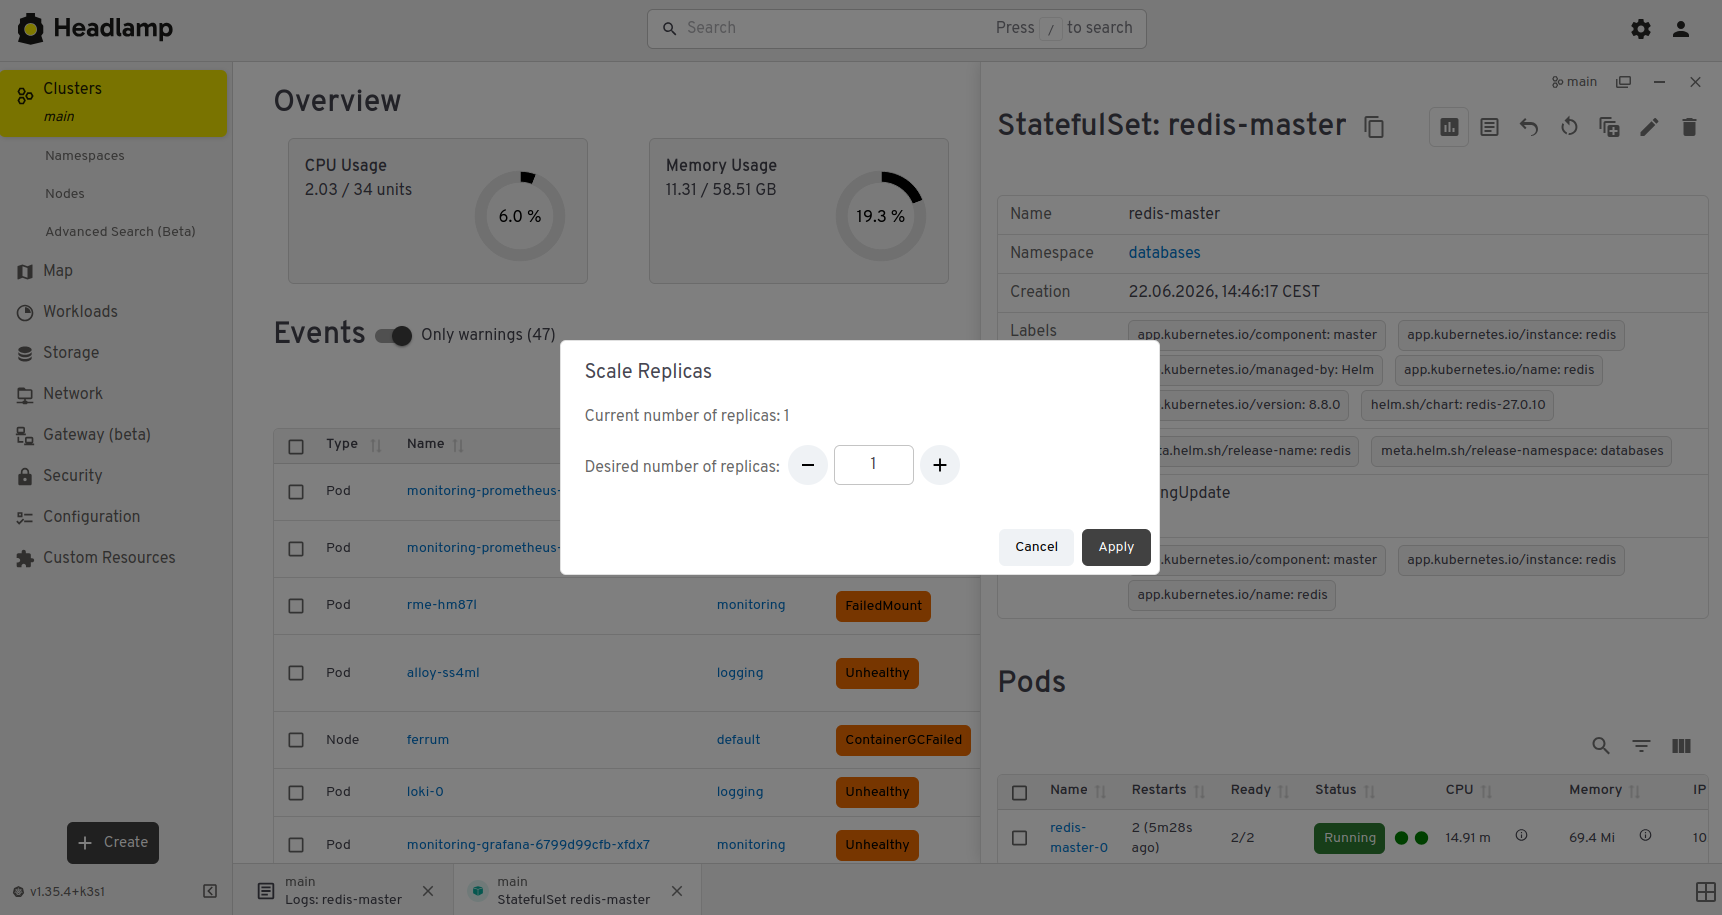
Task: Toggle the Only warnings switch
Action: pyautogui.click(x=393, y=336)
